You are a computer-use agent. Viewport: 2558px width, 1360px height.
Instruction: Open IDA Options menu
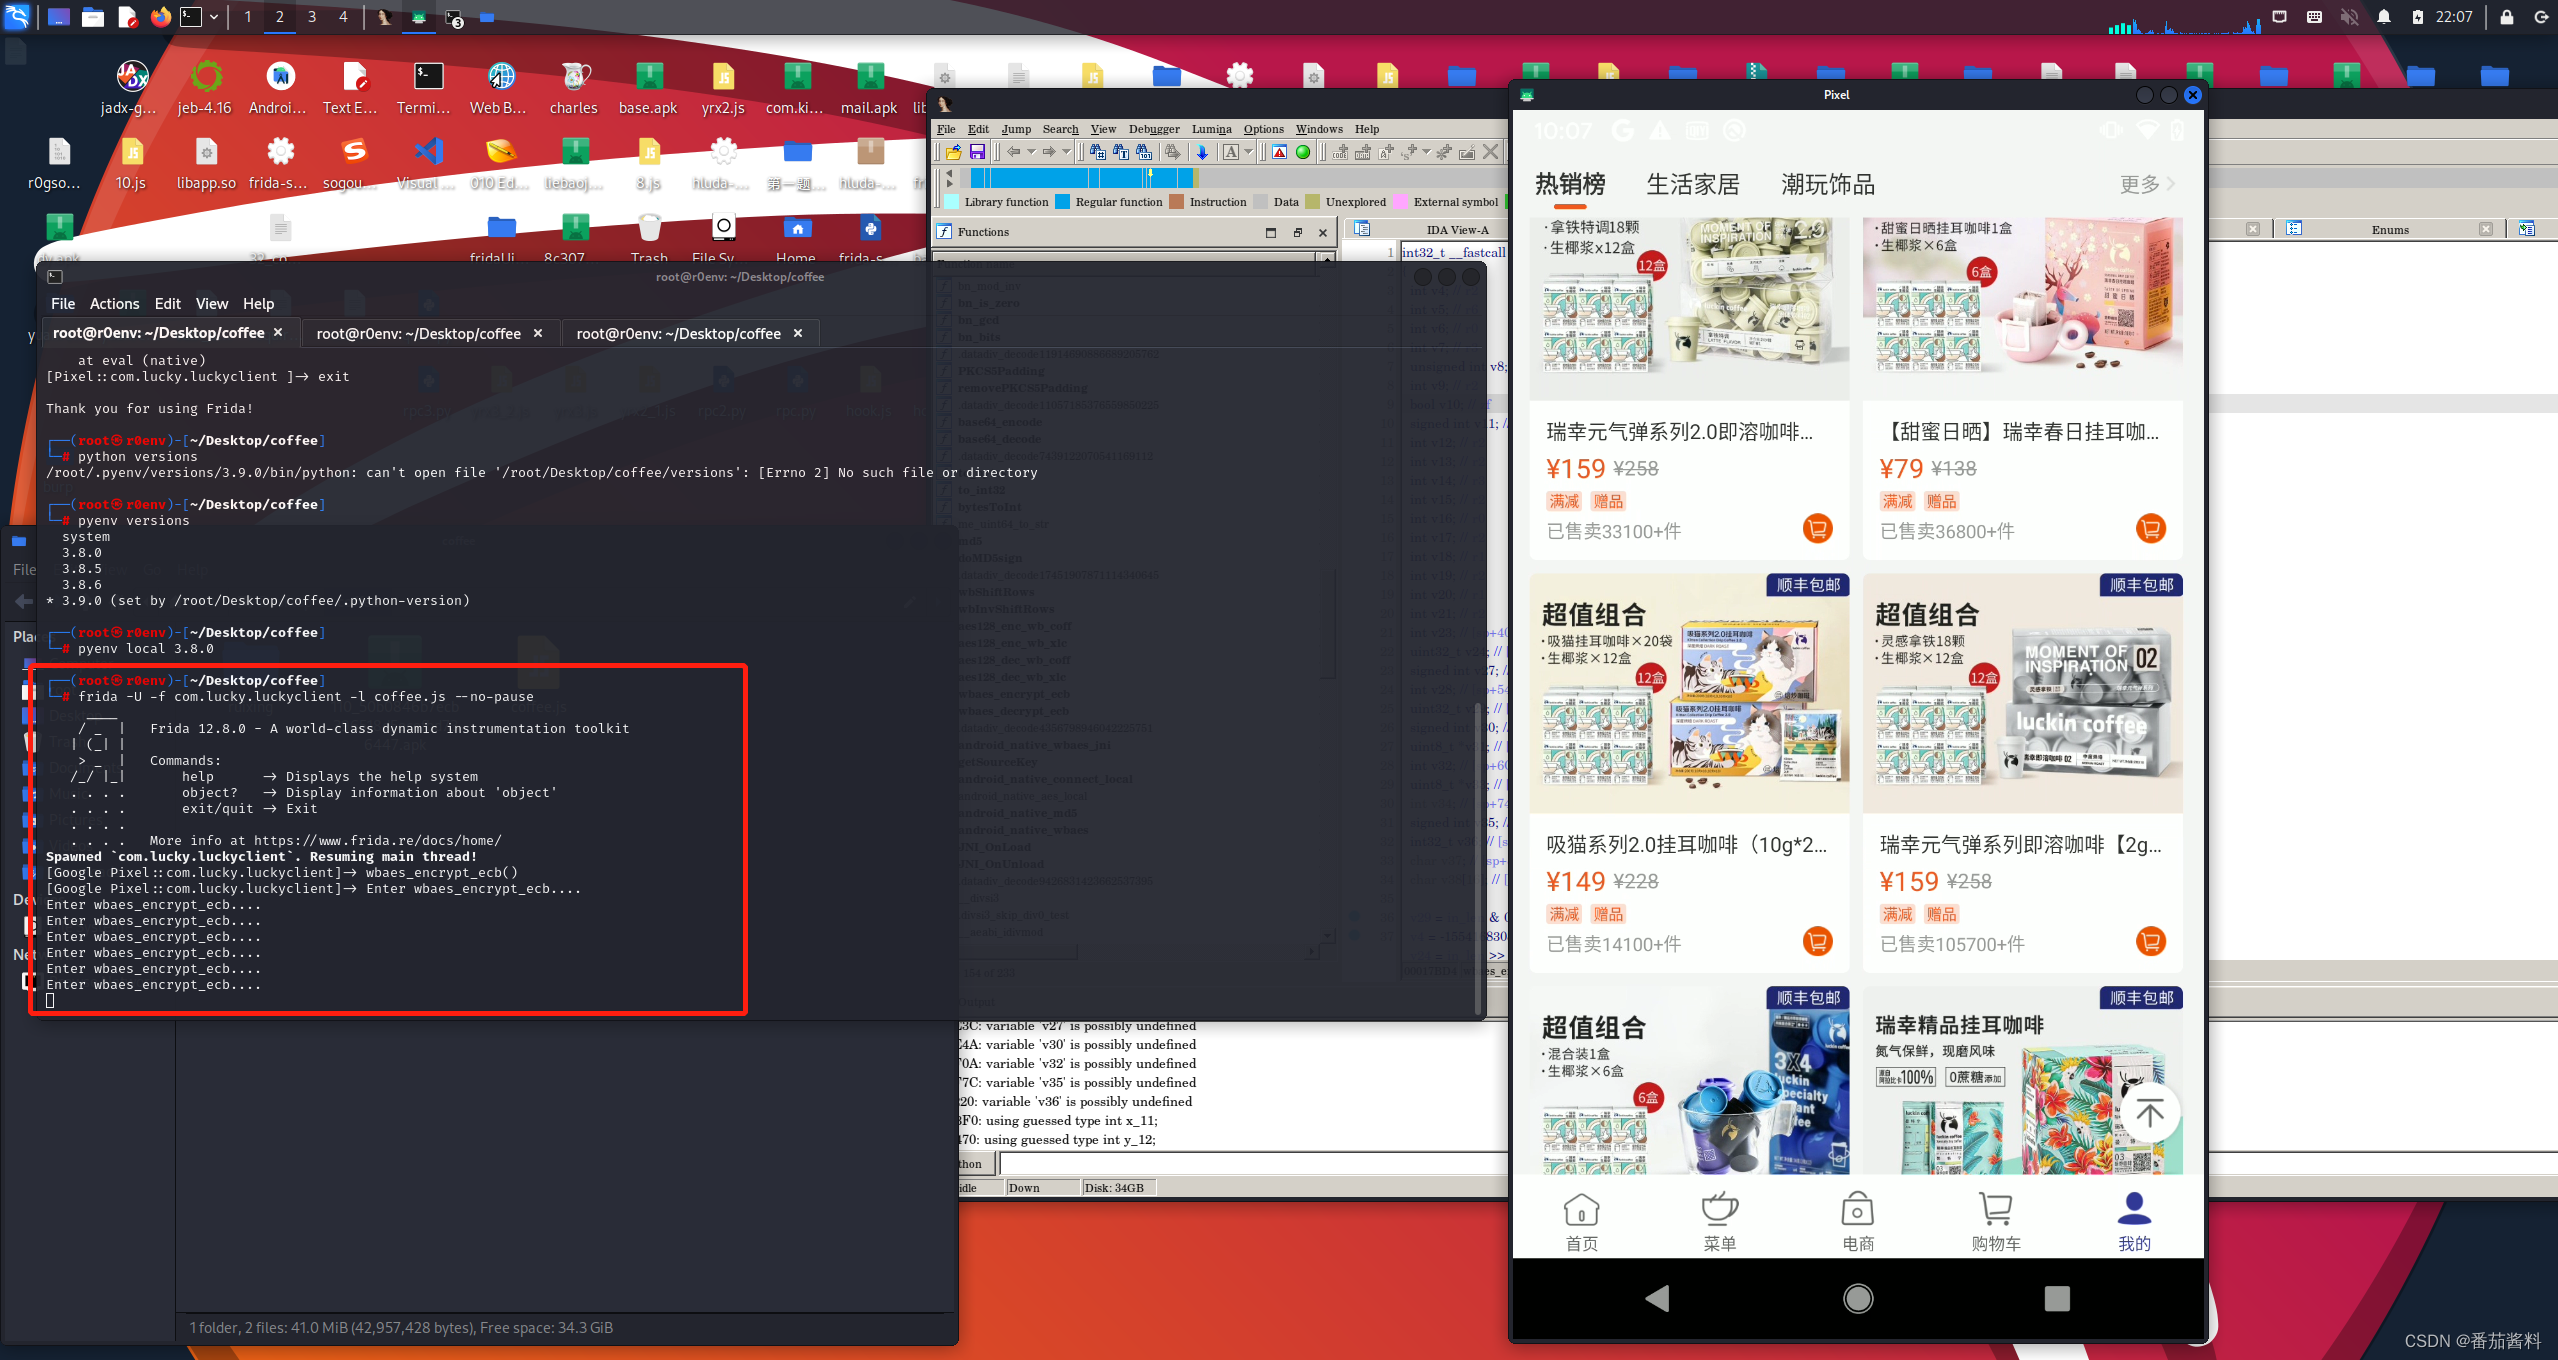point(1263,129)
